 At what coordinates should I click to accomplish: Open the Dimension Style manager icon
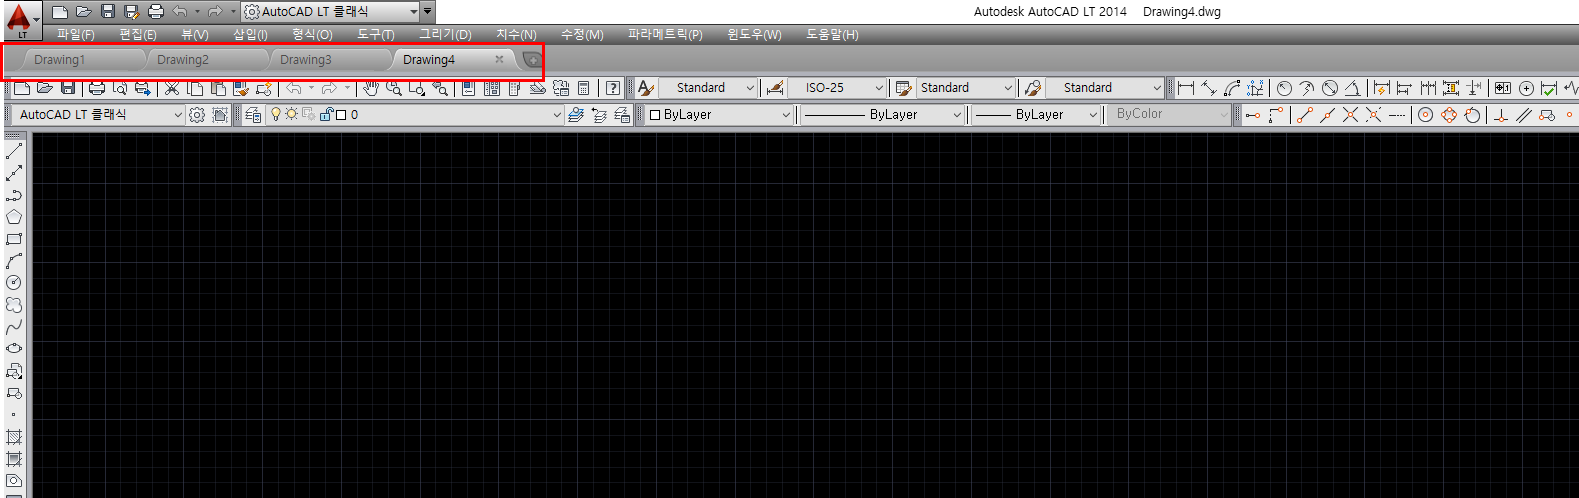click(x=775, y=88)
